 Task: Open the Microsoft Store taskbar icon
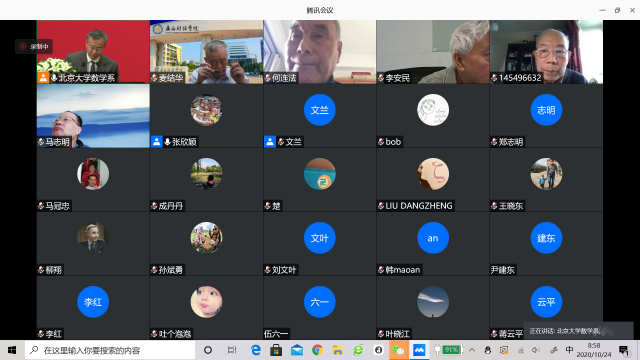[x=276, y=350]
